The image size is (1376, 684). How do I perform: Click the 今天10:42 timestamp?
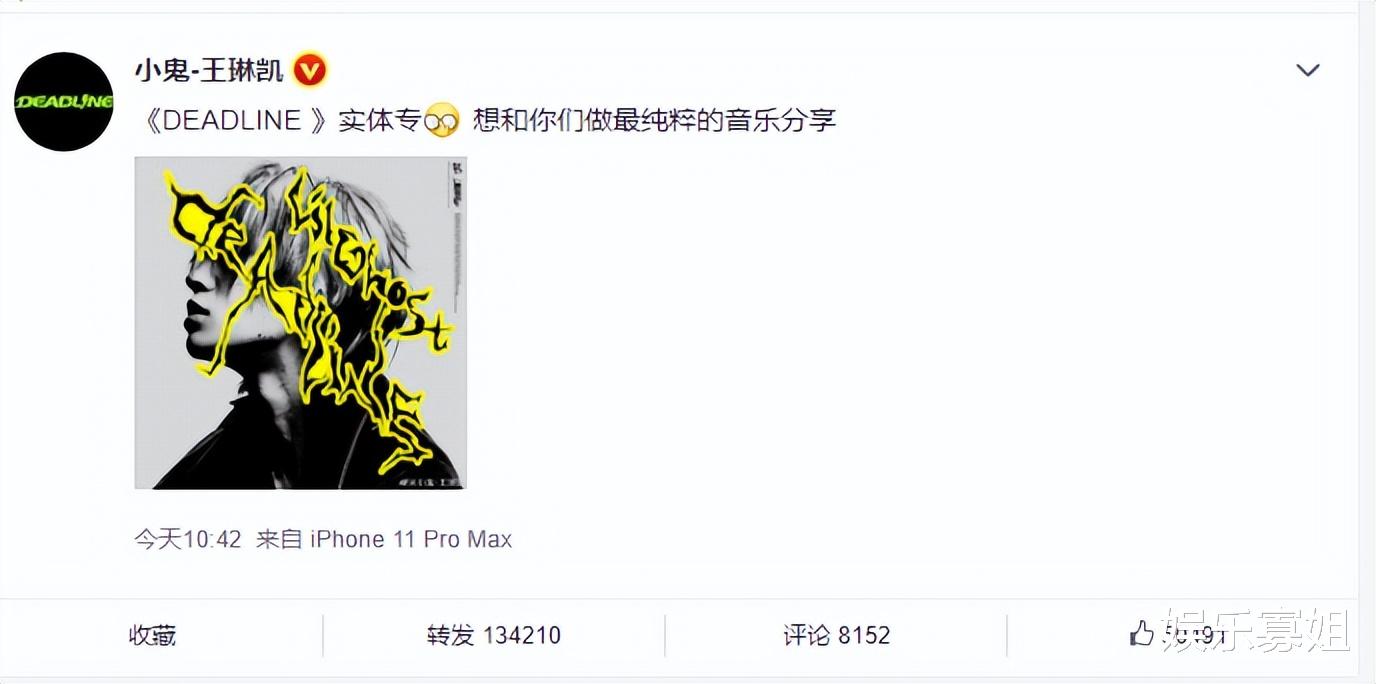coord(188,539)
